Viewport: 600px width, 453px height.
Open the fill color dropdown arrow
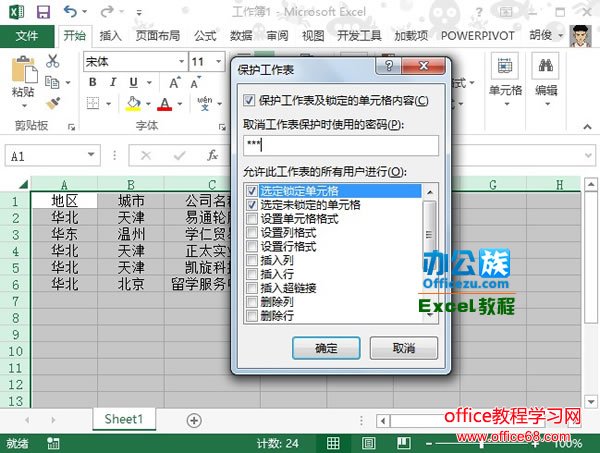pyautogui.click(x=148, y=104)
